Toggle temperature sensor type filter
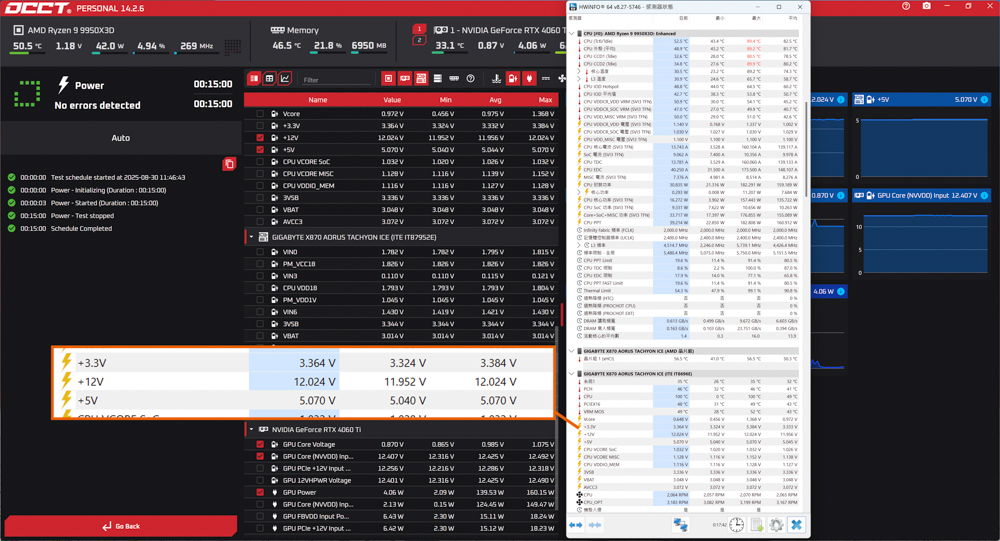This screenshot has height=541, width=1000. point(496,78)
